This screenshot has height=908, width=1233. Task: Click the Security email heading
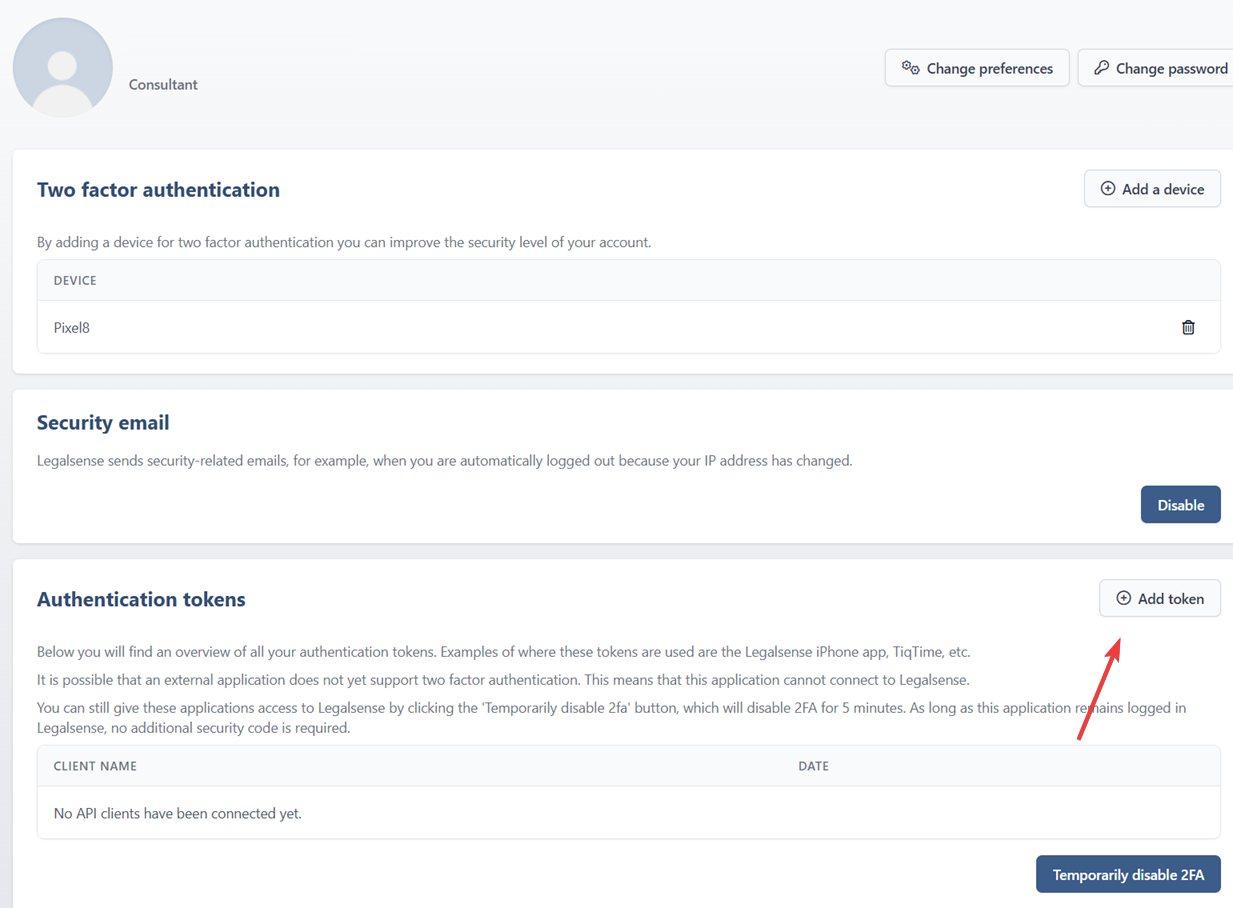[x=103, y=423]
